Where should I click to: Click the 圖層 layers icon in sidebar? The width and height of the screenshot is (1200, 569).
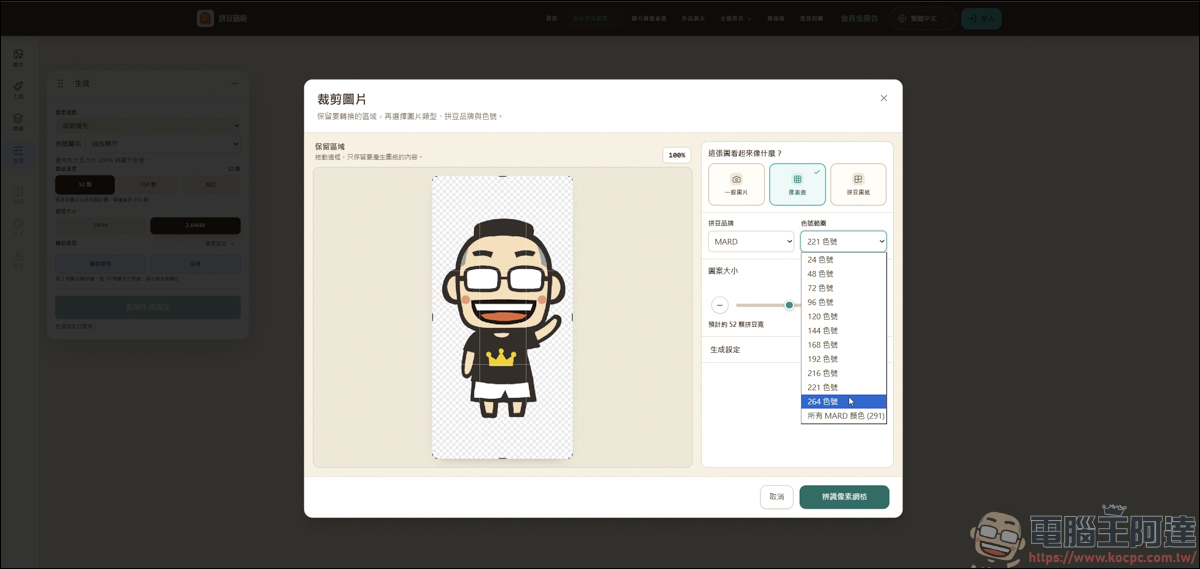pyautogui.click(x=18, y=122)
